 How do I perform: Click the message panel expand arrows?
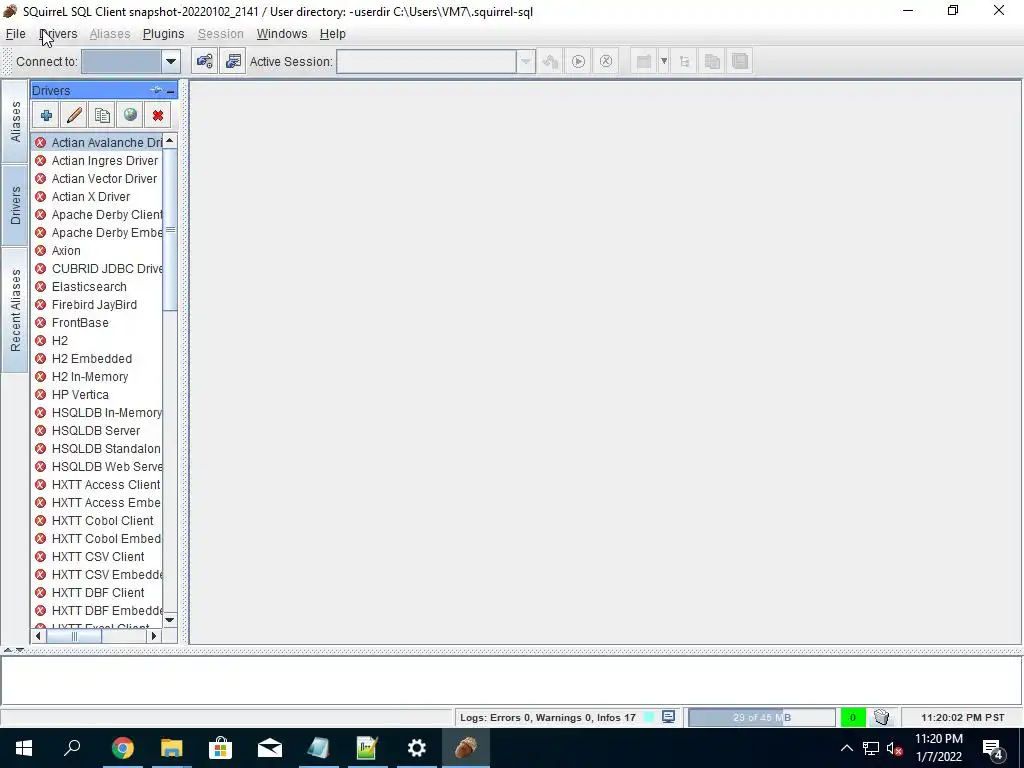(x=14, y=650)
